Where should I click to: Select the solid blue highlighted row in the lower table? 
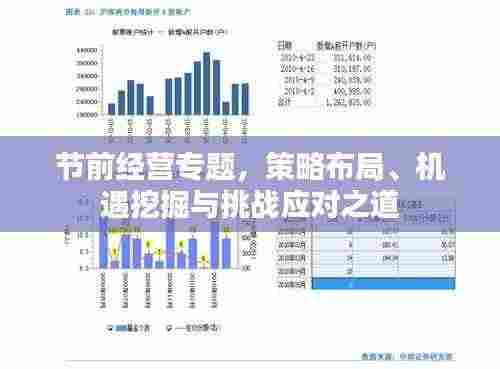click(384, 284)
